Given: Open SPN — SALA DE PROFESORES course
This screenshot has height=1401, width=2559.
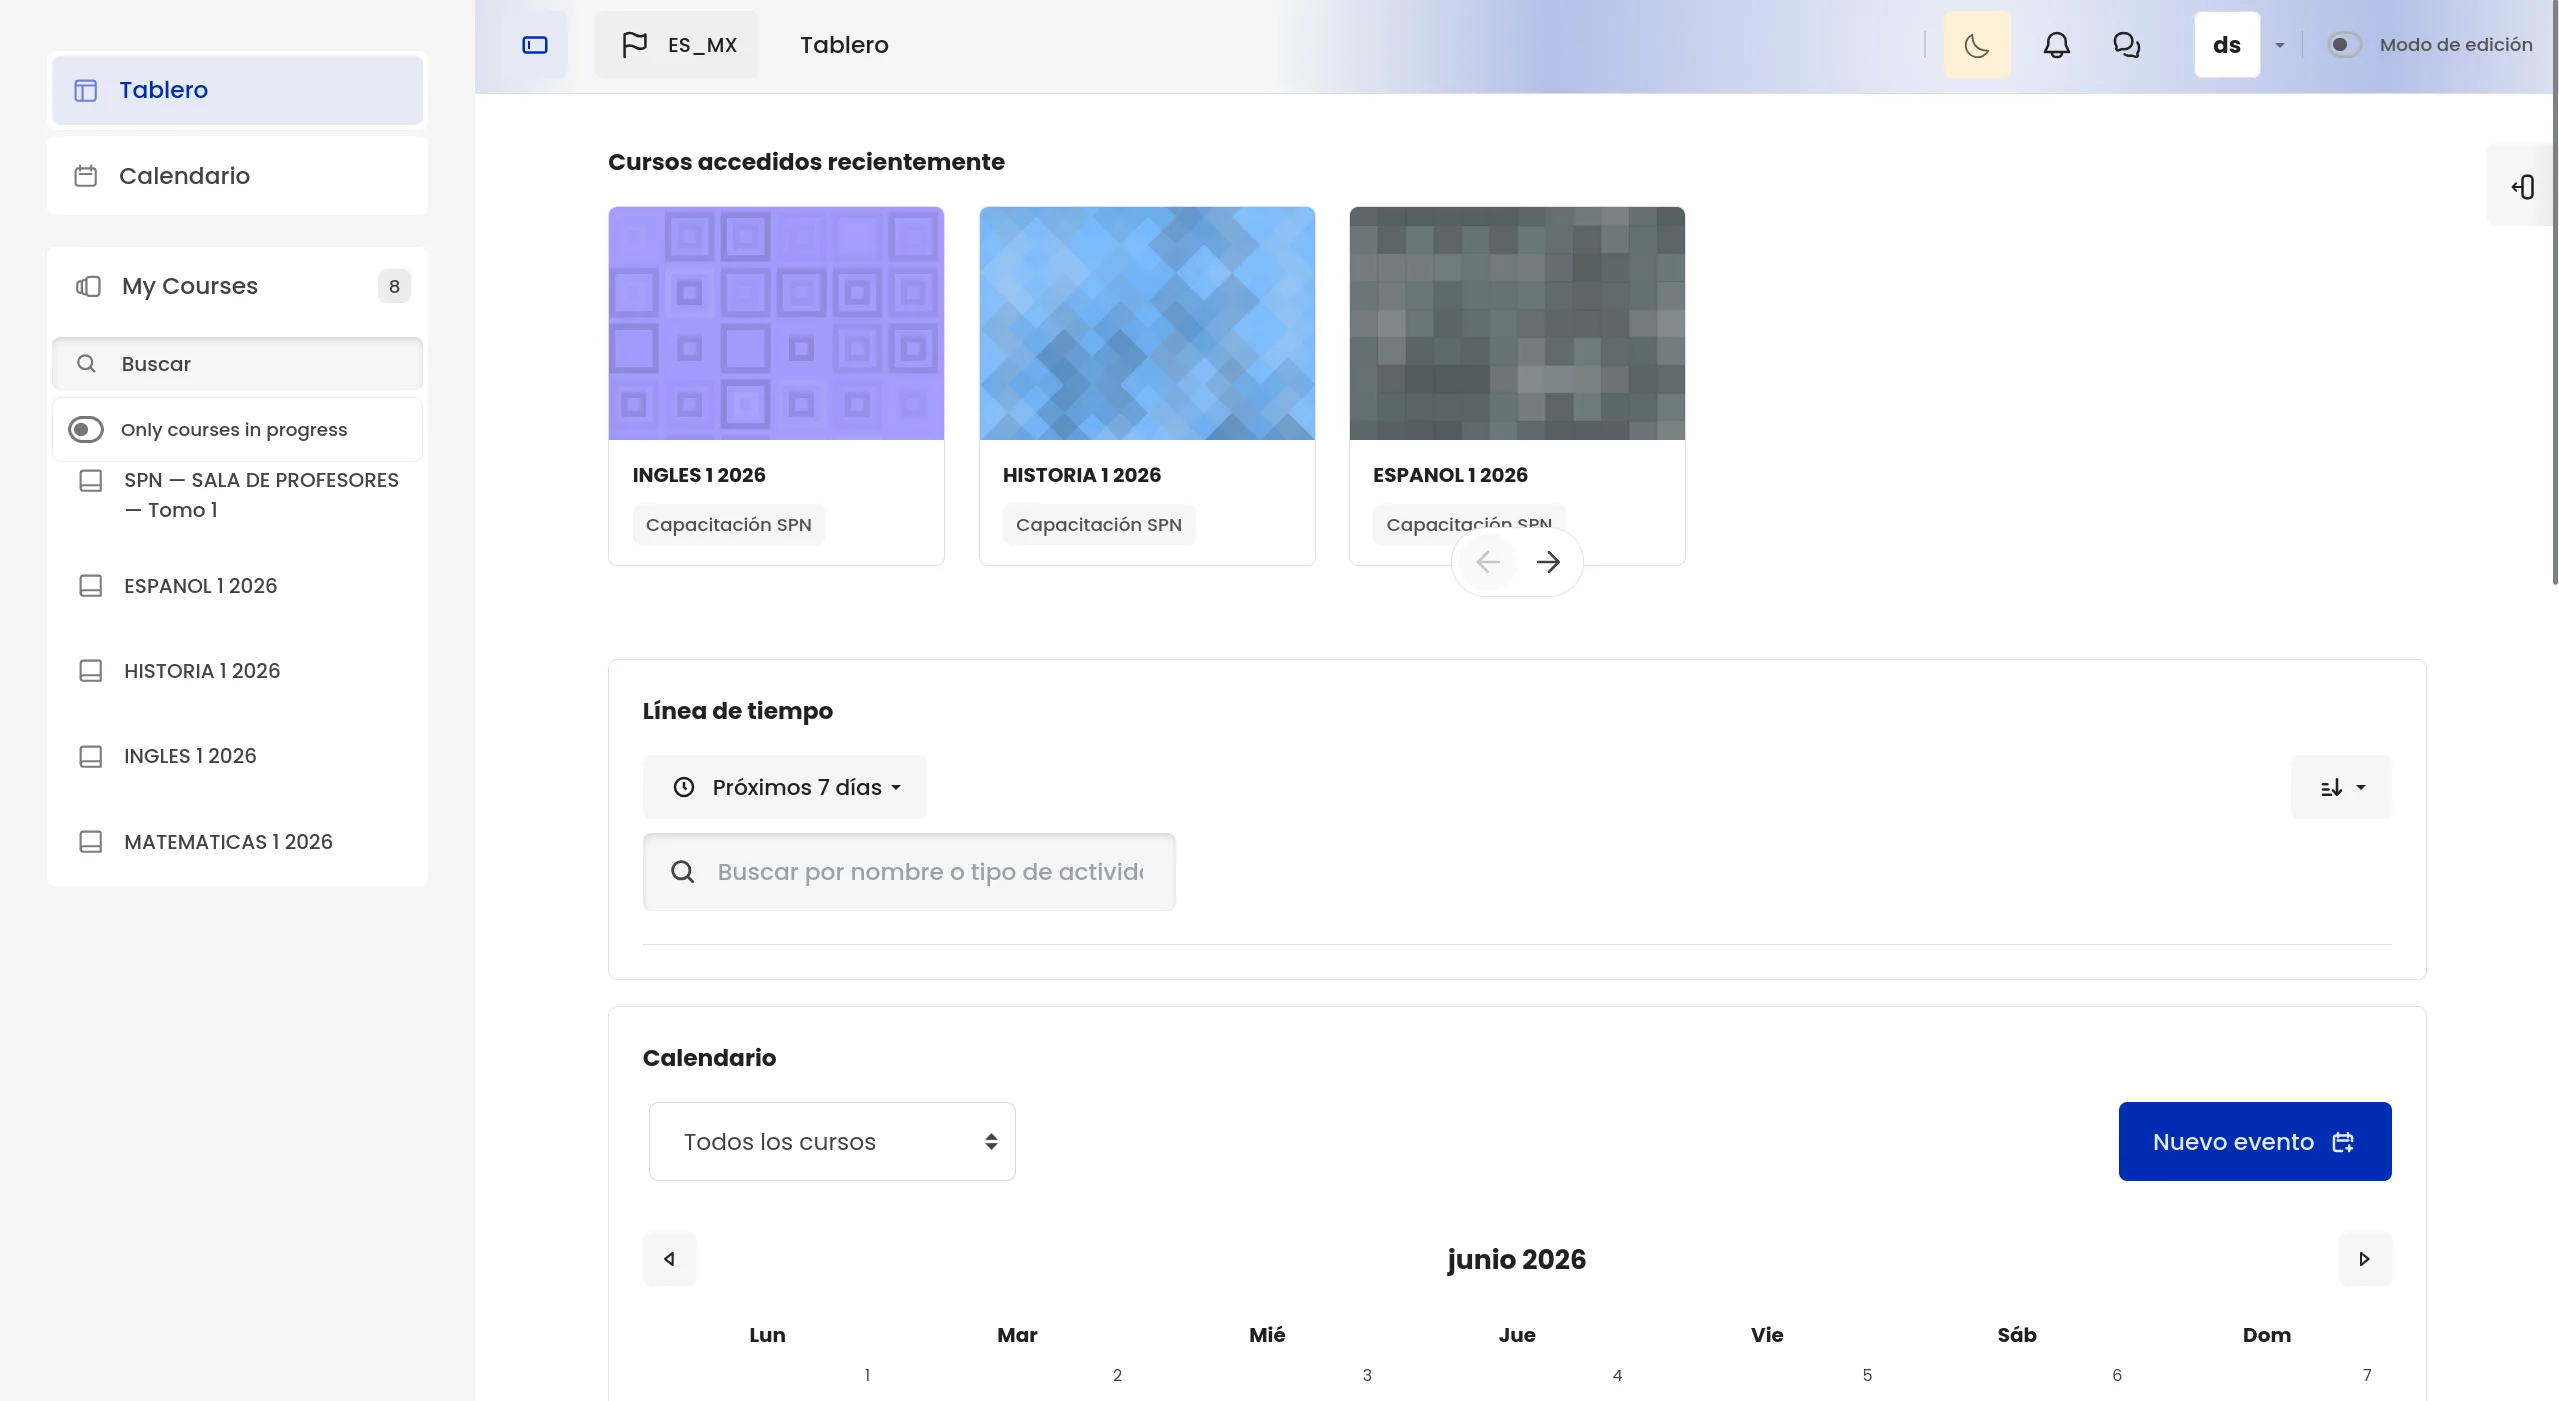Looking at the screenshot, I should tap(262, 495).
